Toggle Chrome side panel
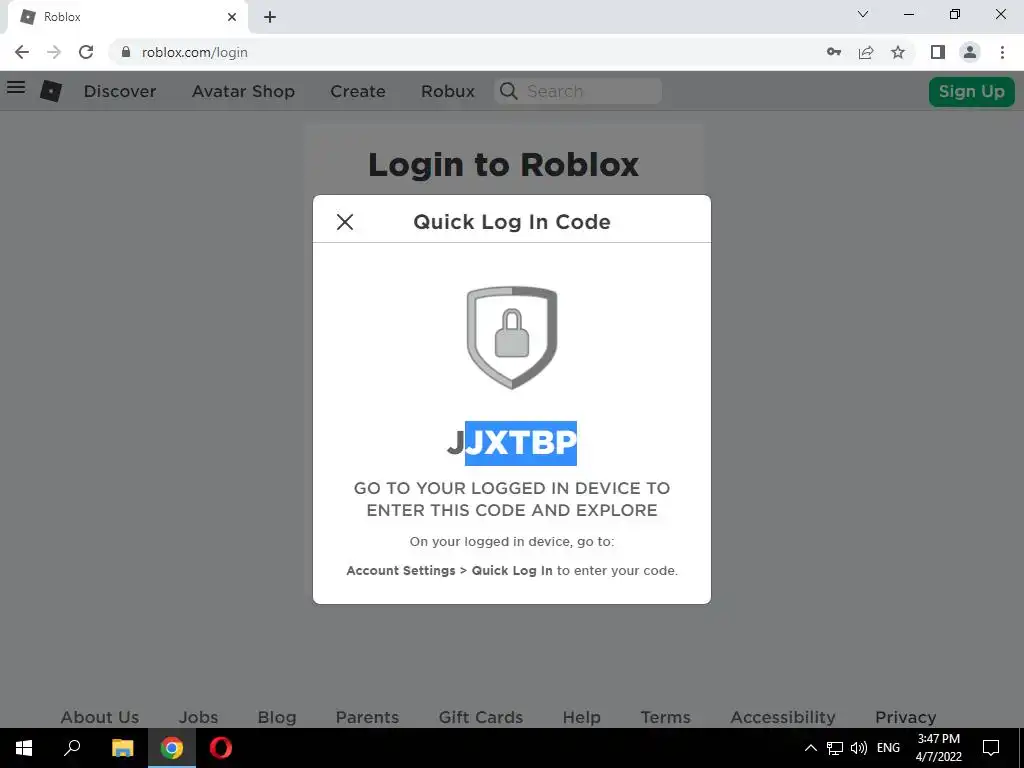 tap(938, 52)
